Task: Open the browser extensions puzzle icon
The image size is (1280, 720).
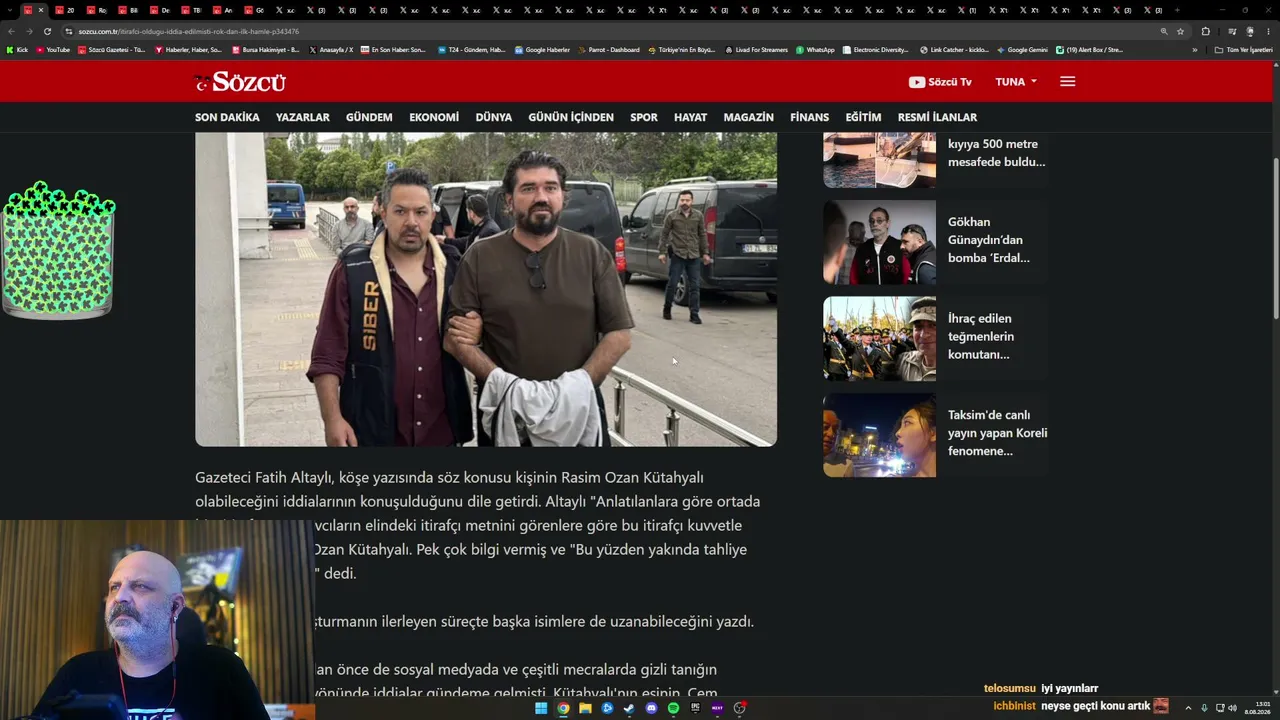Action: click(x=1205, y=31)
